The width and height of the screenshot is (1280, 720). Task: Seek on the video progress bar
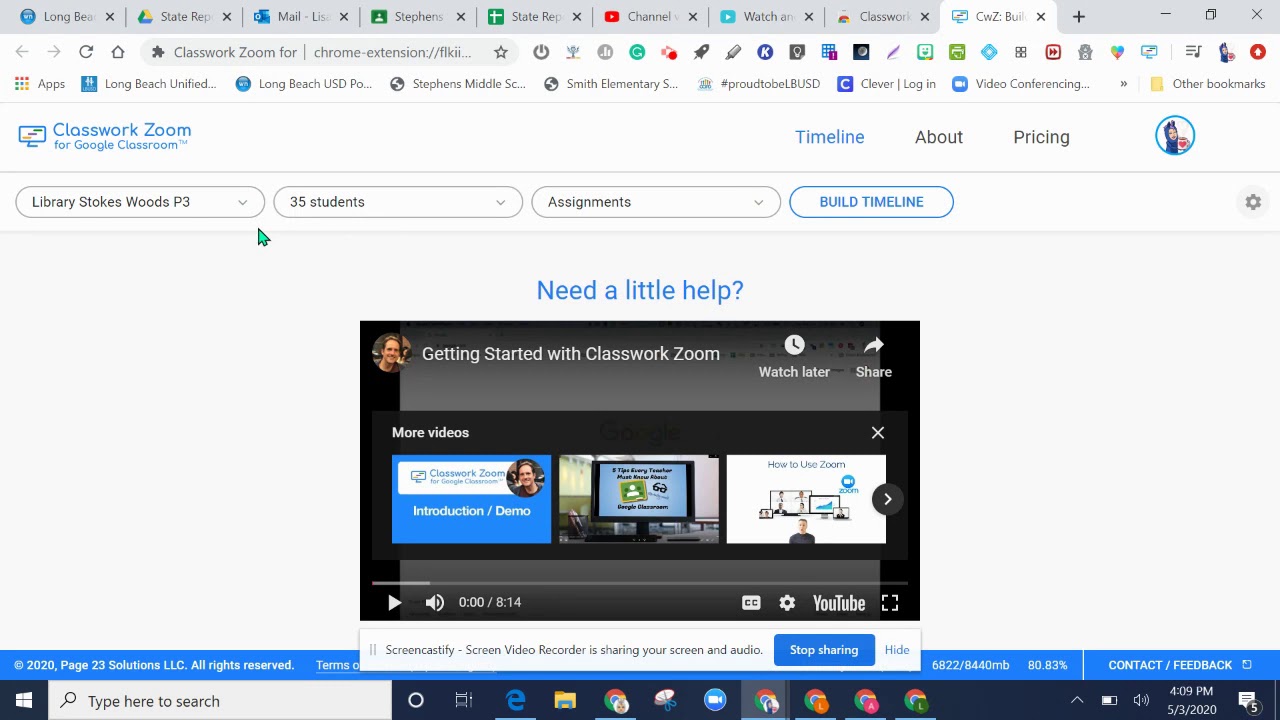[x=640, y=583]
